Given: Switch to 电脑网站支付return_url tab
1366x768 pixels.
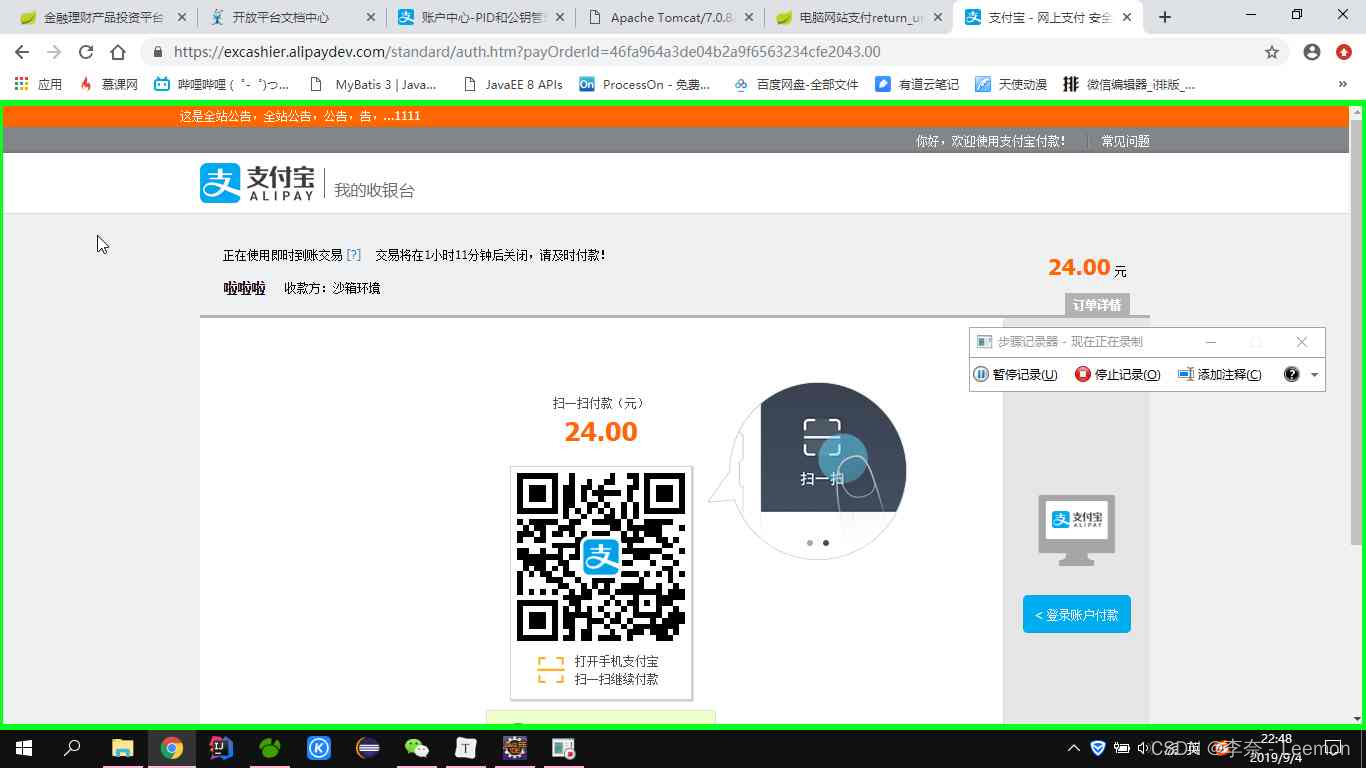Looking at the screenshot, I should coord(861,17).
